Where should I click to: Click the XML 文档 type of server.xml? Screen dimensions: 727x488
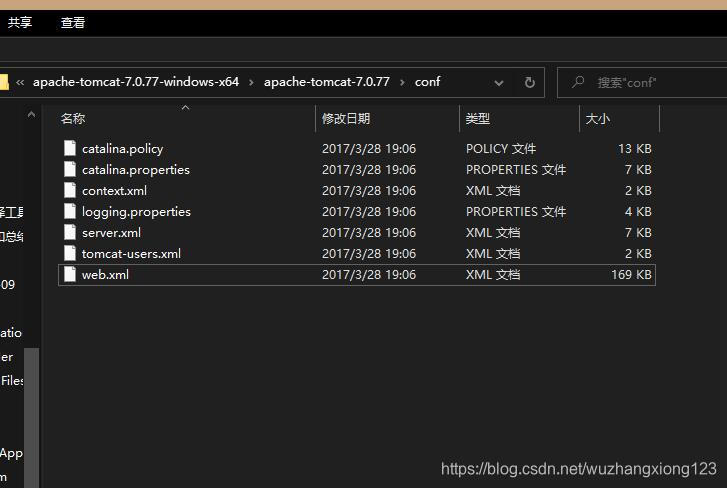(x=493, y=232)
